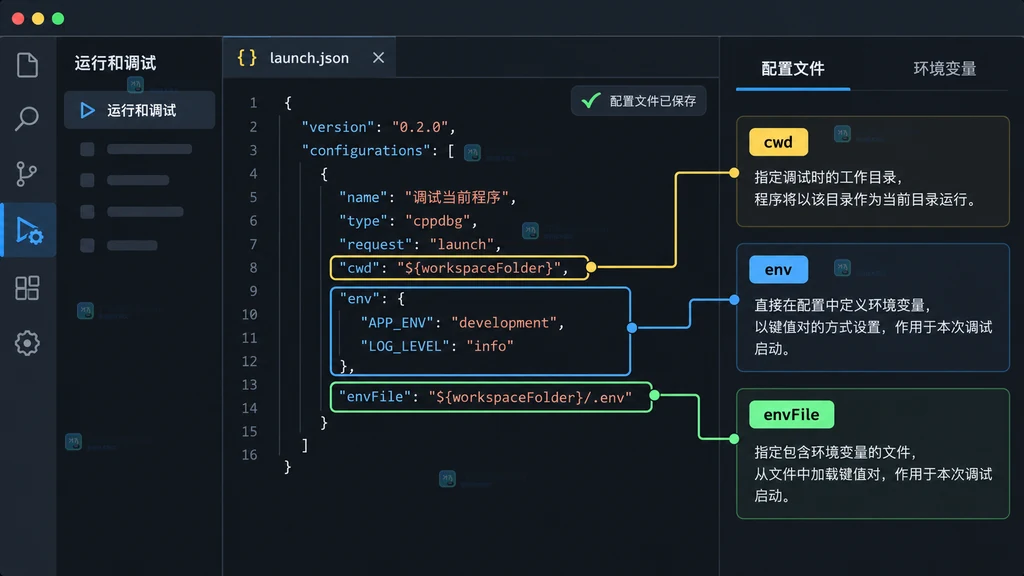Click the 配置文件已保存 notification

click(639, 101)
